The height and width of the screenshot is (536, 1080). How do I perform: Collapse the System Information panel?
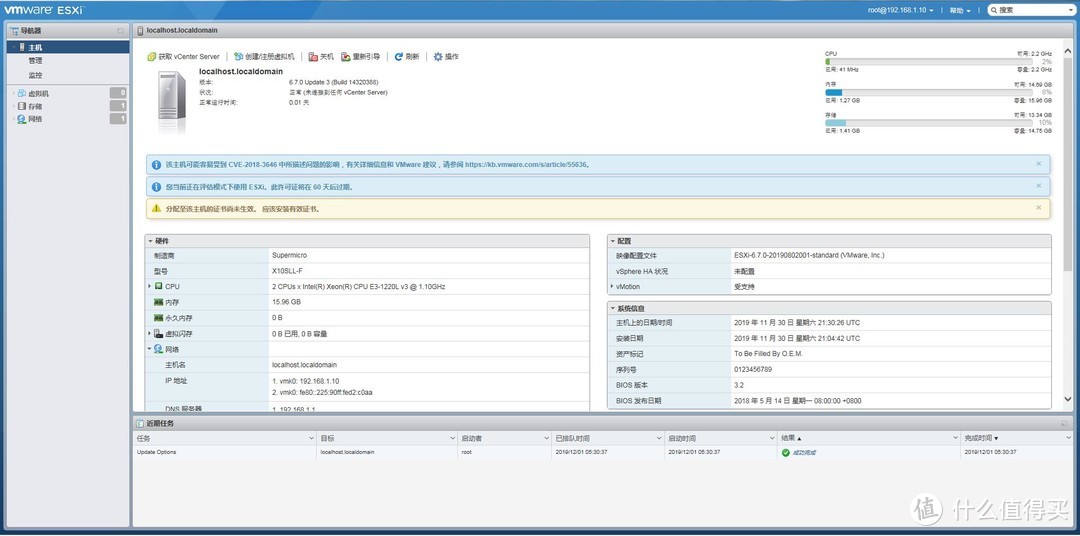[x=612, y=308]
